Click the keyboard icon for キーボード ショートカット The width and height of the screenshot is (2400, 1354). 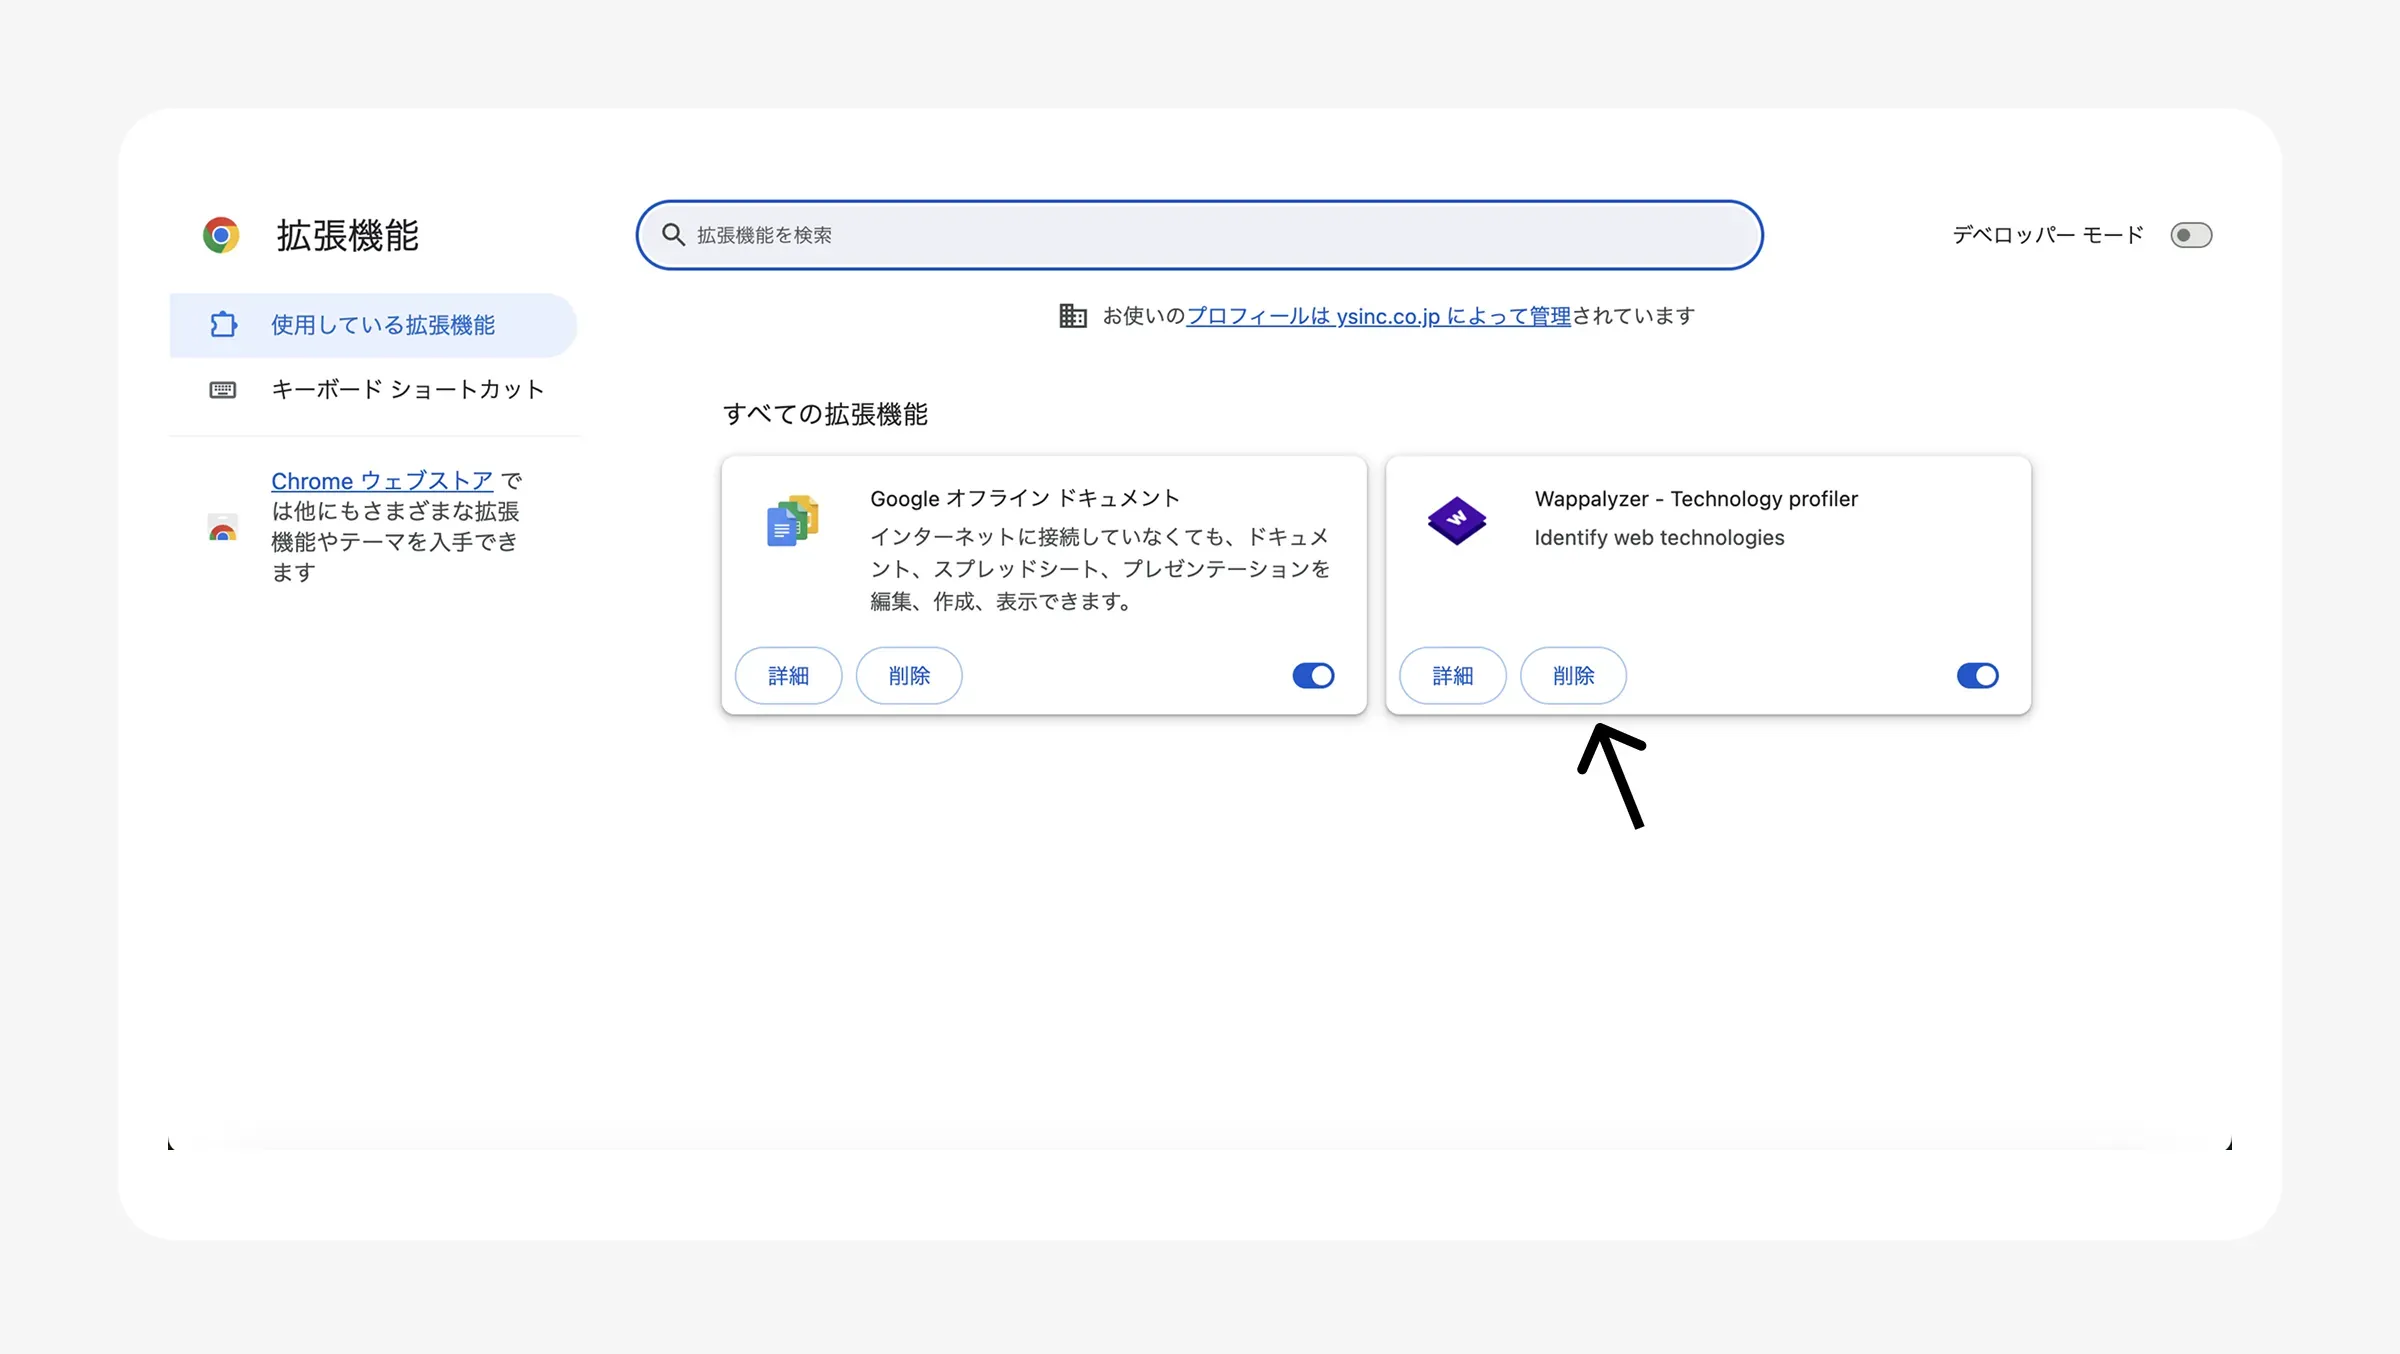coord(223,389)
